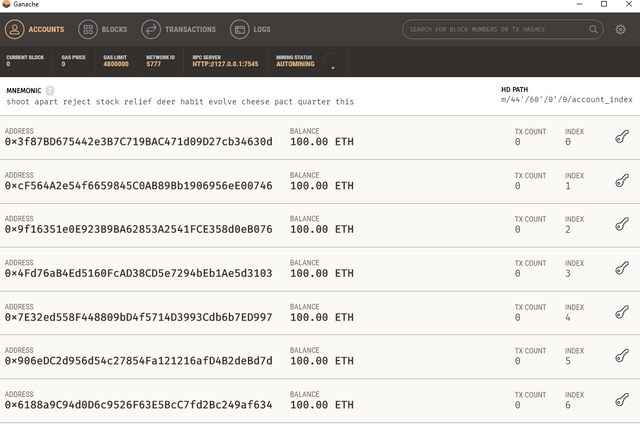640x424 pixels.
Task: Focus the block numbers or tx hashes search field
Action: coord(503,29)
